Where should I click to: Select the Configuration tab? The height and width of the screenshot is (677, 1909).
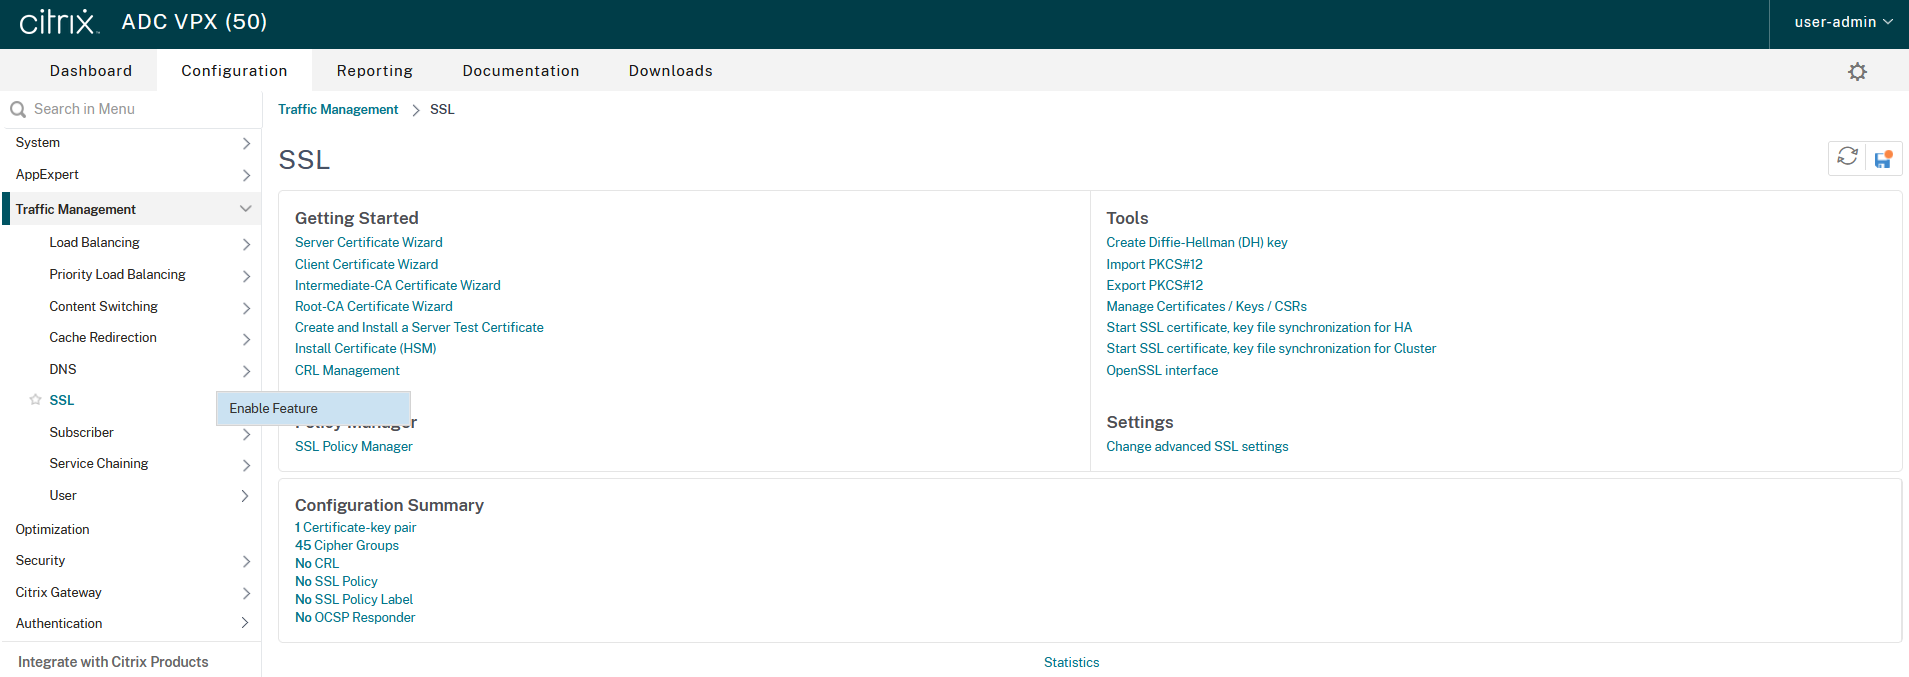(234, 71)
